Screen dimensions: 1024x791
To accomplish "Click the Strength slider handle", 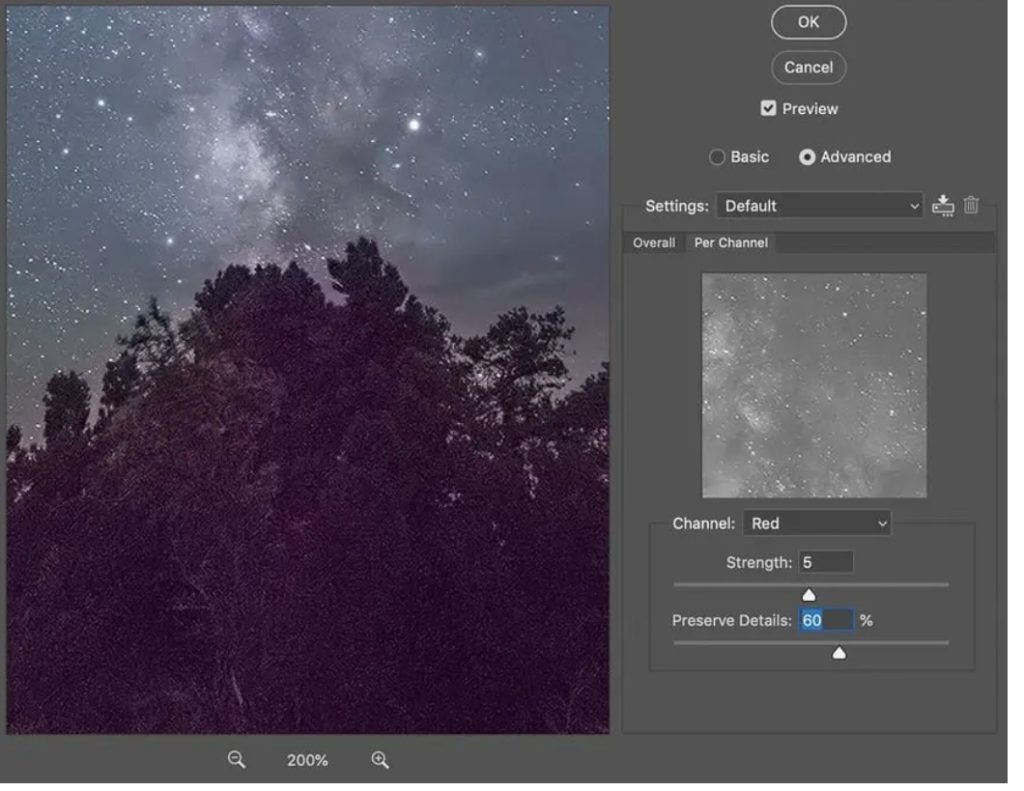I will (808, 595).
